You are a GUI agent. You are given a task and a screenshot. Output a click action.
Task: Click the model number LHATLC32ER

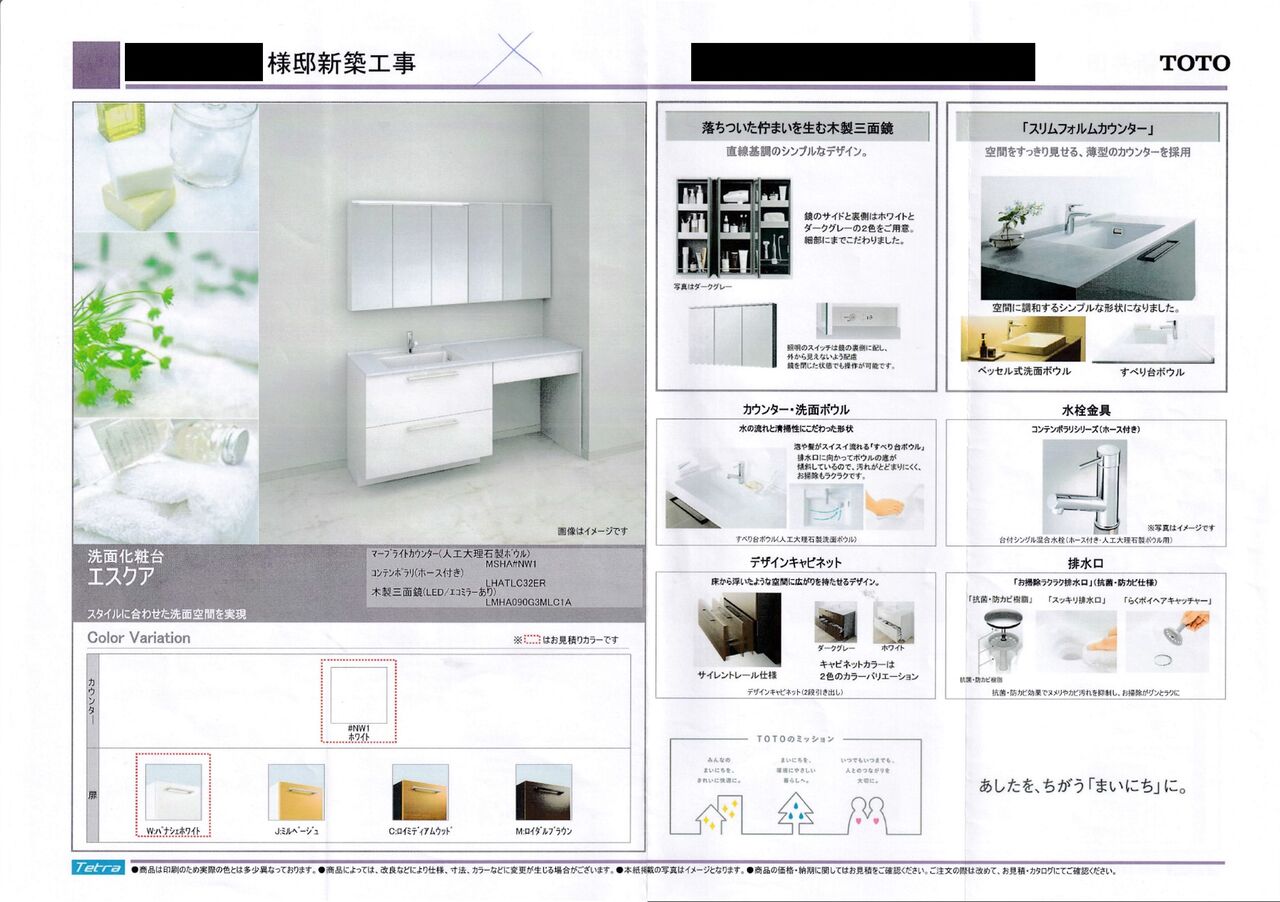[515, 582]
